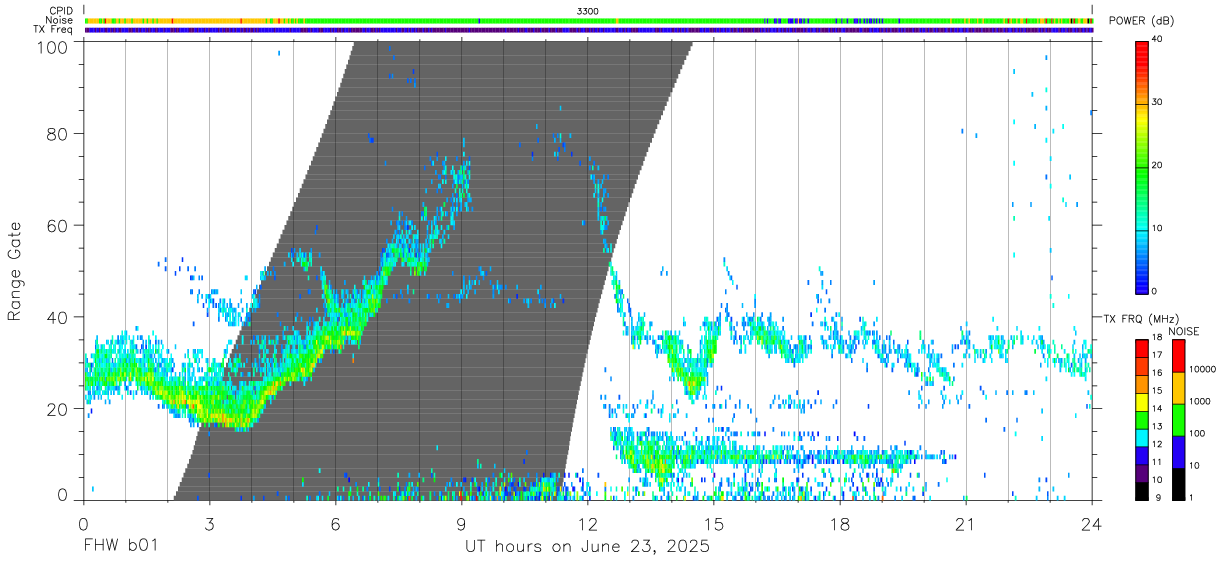Click the FHW b01 radar label
This screenshot has width=1228, height=567.
(120, 547)
